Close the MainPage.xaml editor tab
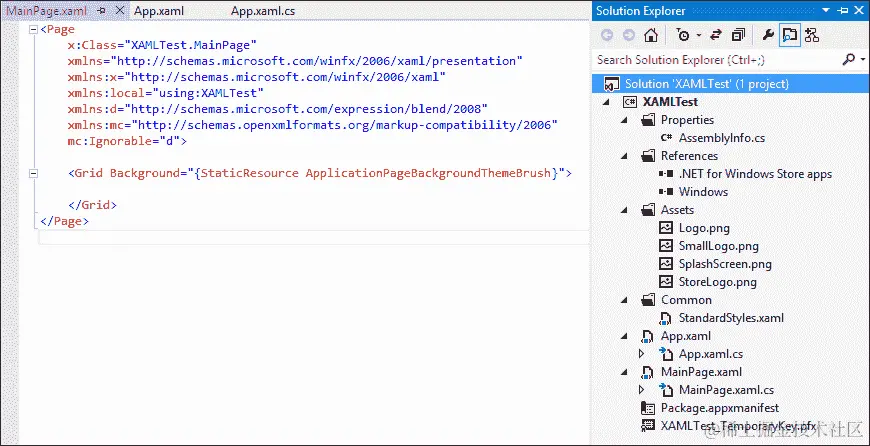The width and height of the screenshot is (870, 446). click(x=120, y=11)
